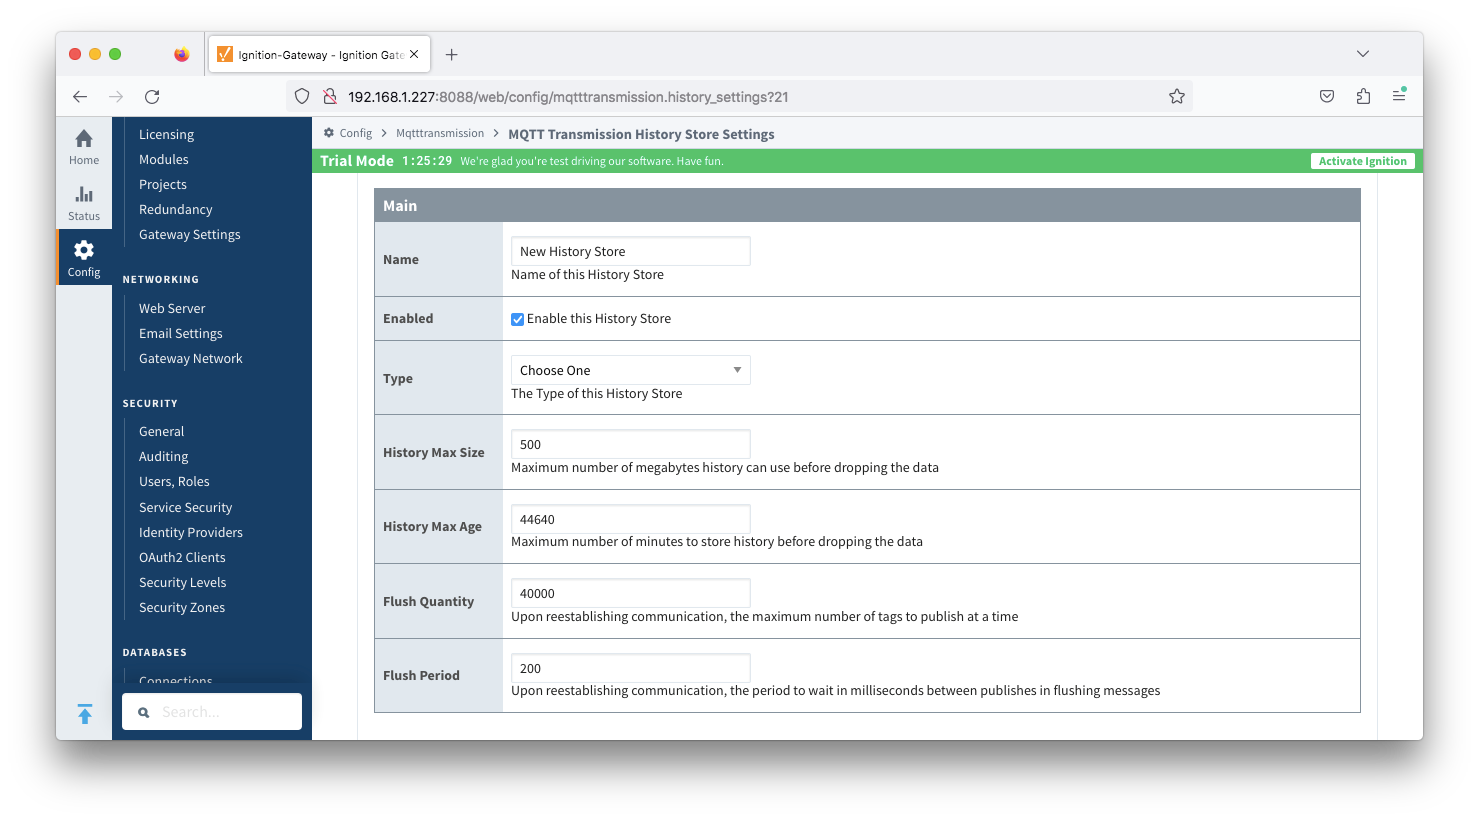The width and height of the screenshot is (1479, 820).
Task: Open Web Server in sidebar
Action: [x=172, y=308]
